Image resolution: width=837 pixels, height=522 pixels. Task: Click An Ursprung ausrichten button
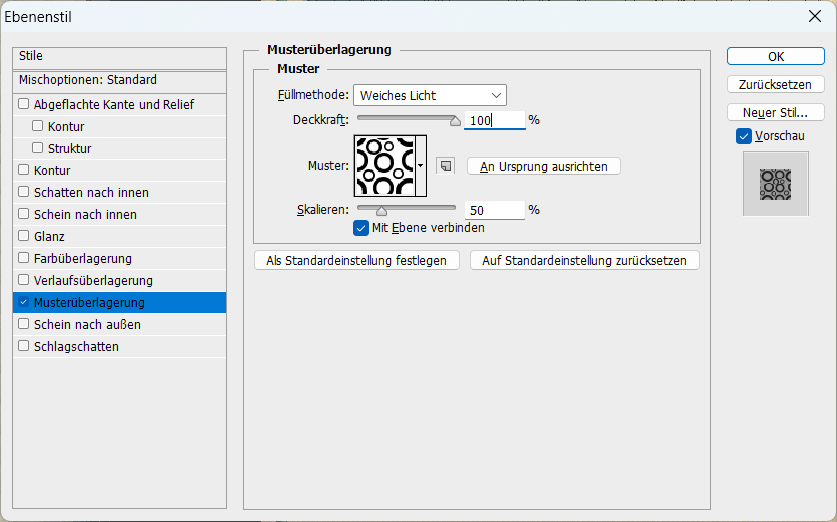pyautogui.click(x=543, y=167)
